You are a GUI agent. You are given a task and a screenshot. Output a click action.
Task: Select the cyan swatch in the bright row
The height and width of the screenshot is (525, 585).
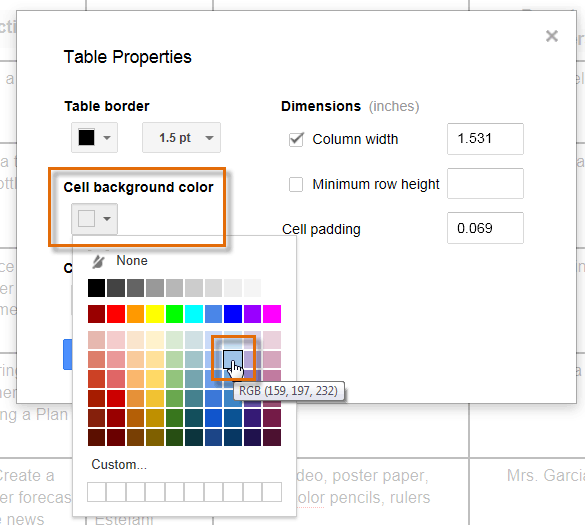pos(194,314)
